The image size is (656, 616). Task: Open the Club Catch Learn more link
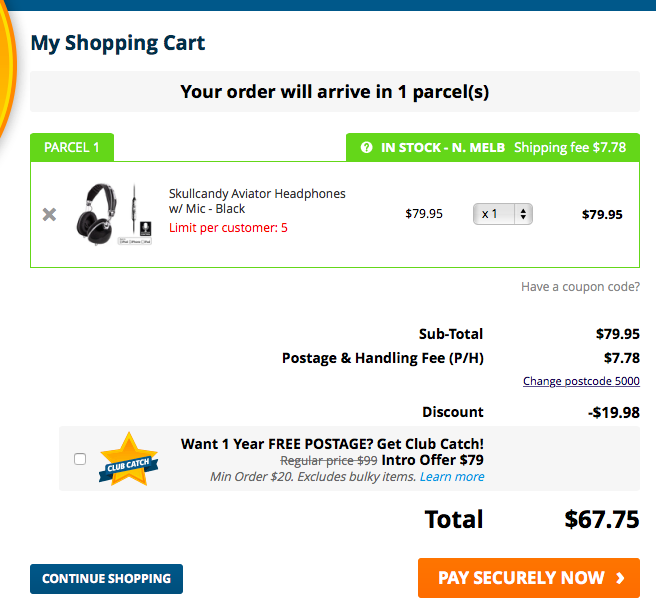(452, 477)
